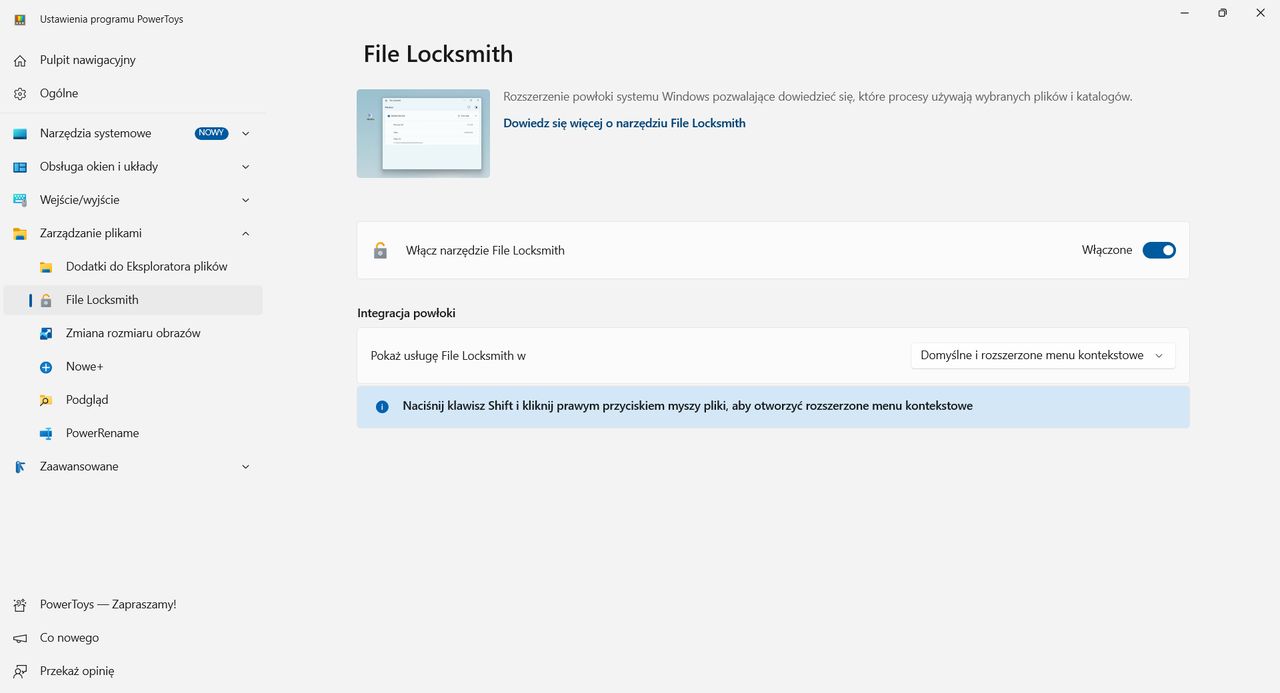Open the PowerRename icon in sidebar
This screenshot has height=693, width=1280.
[x=46, y=433]
